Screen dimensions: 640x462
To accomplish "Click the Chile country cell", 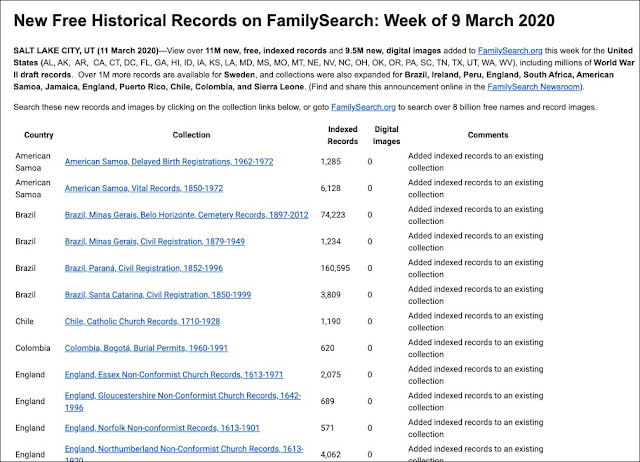I will coord(24,321).
